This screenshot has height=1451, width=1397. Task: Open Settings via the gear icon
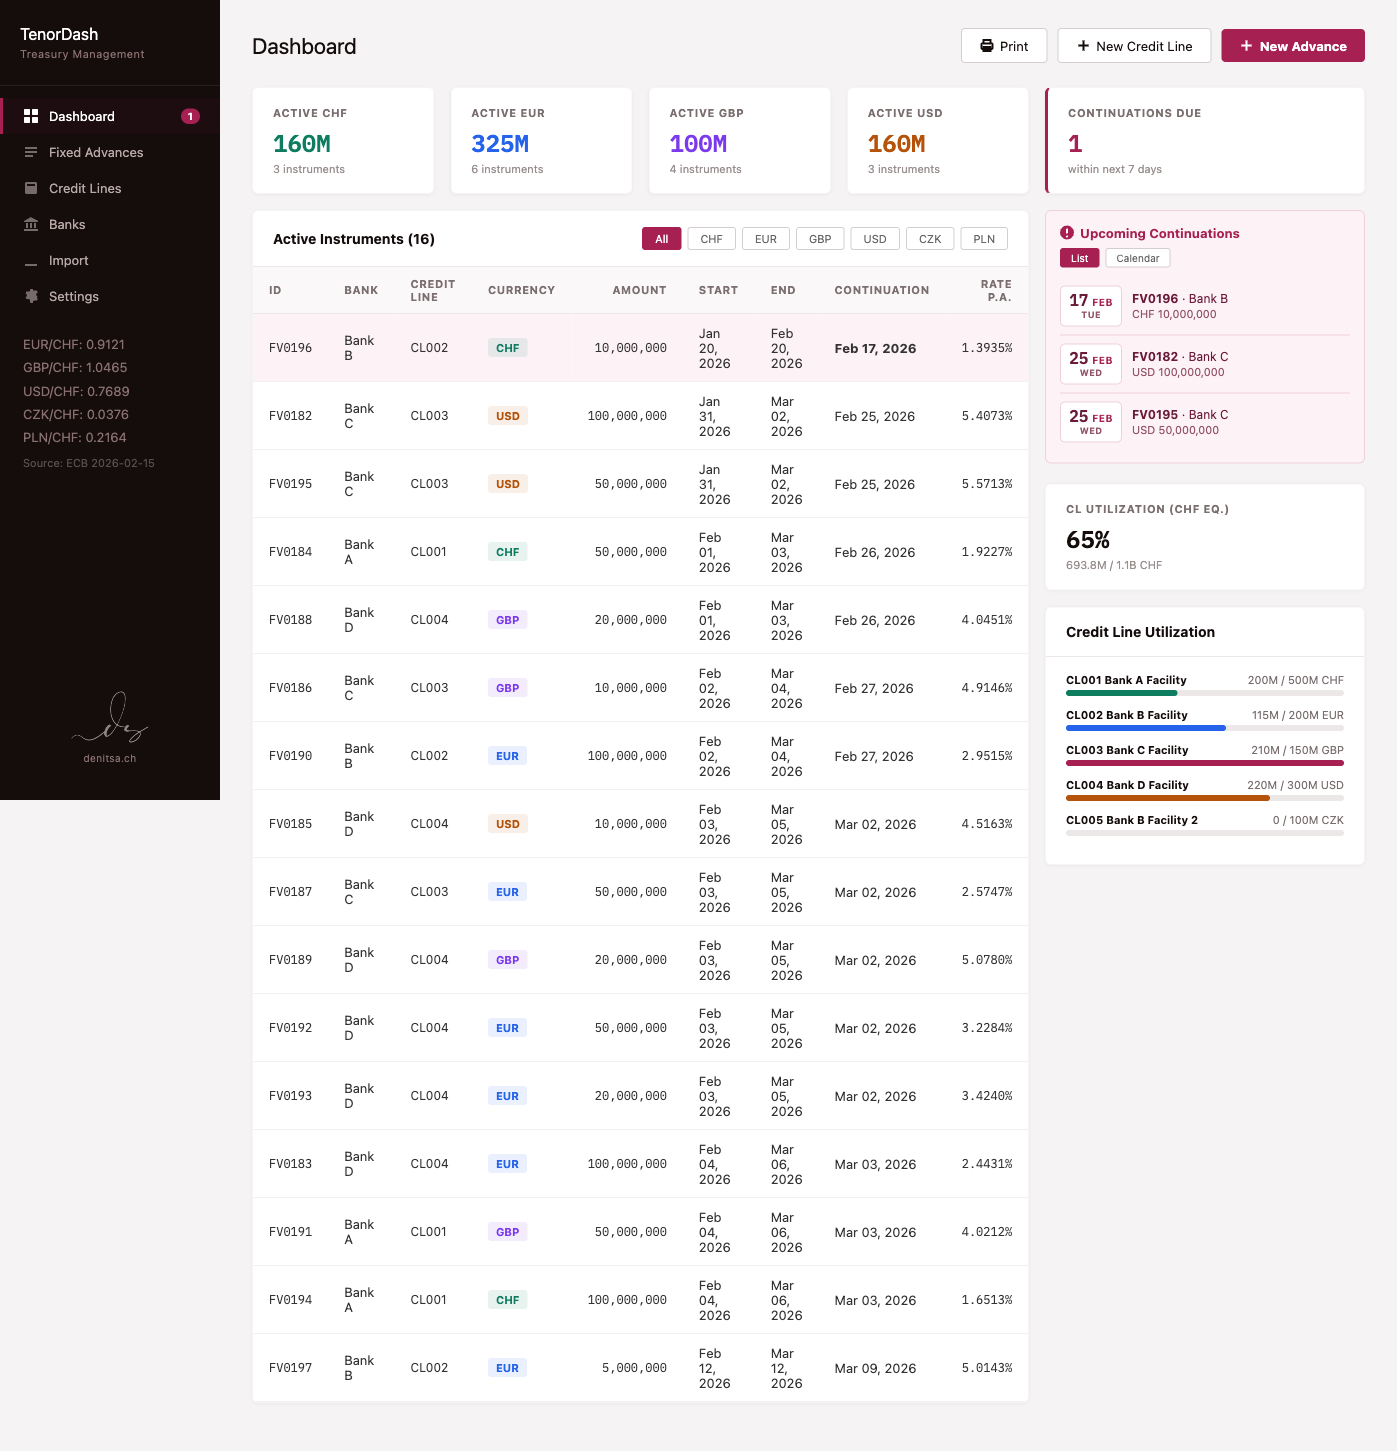(x=31, y=296)
